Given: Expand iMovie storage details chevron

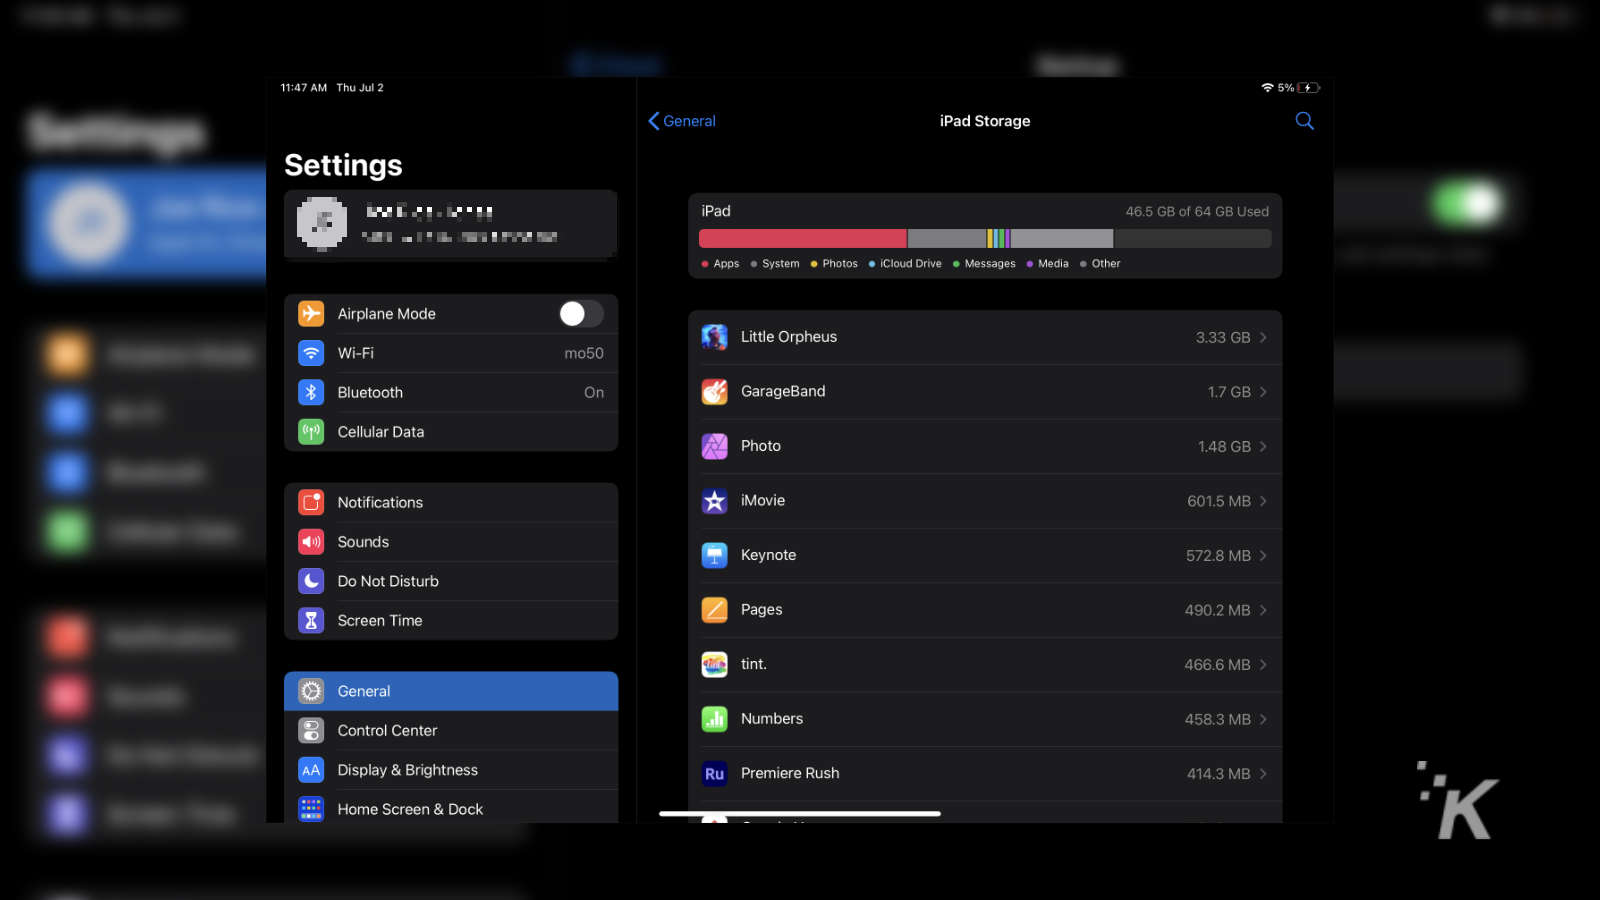Looking at the screenshot, I should [1263, 501].
